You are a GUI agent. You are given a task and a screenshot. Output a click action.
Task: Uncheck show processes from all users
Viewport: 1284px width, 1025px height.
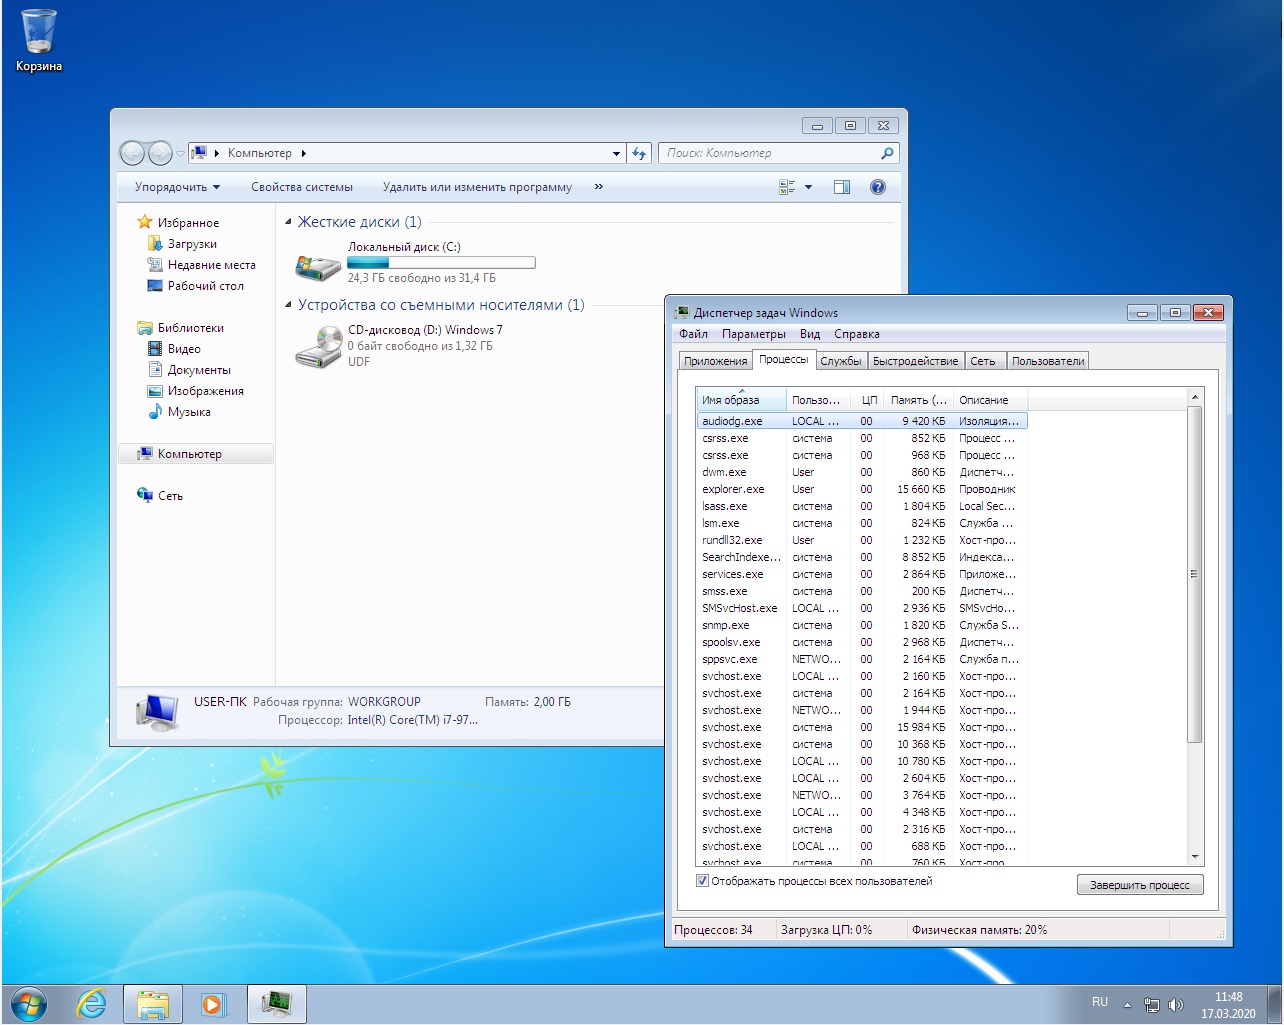[702, 881]
